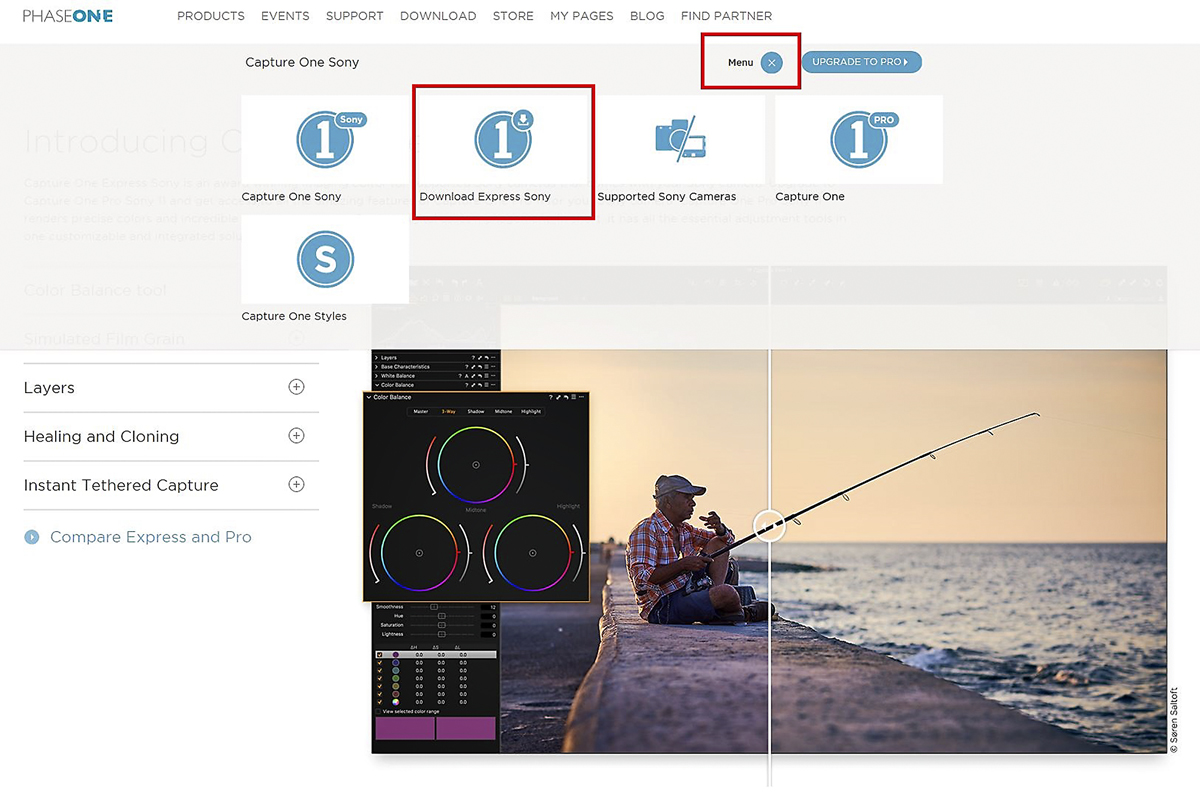Switch to the Master tab in Color Balance
This screenshot has width=1200, height=806.
pos(421,411)
